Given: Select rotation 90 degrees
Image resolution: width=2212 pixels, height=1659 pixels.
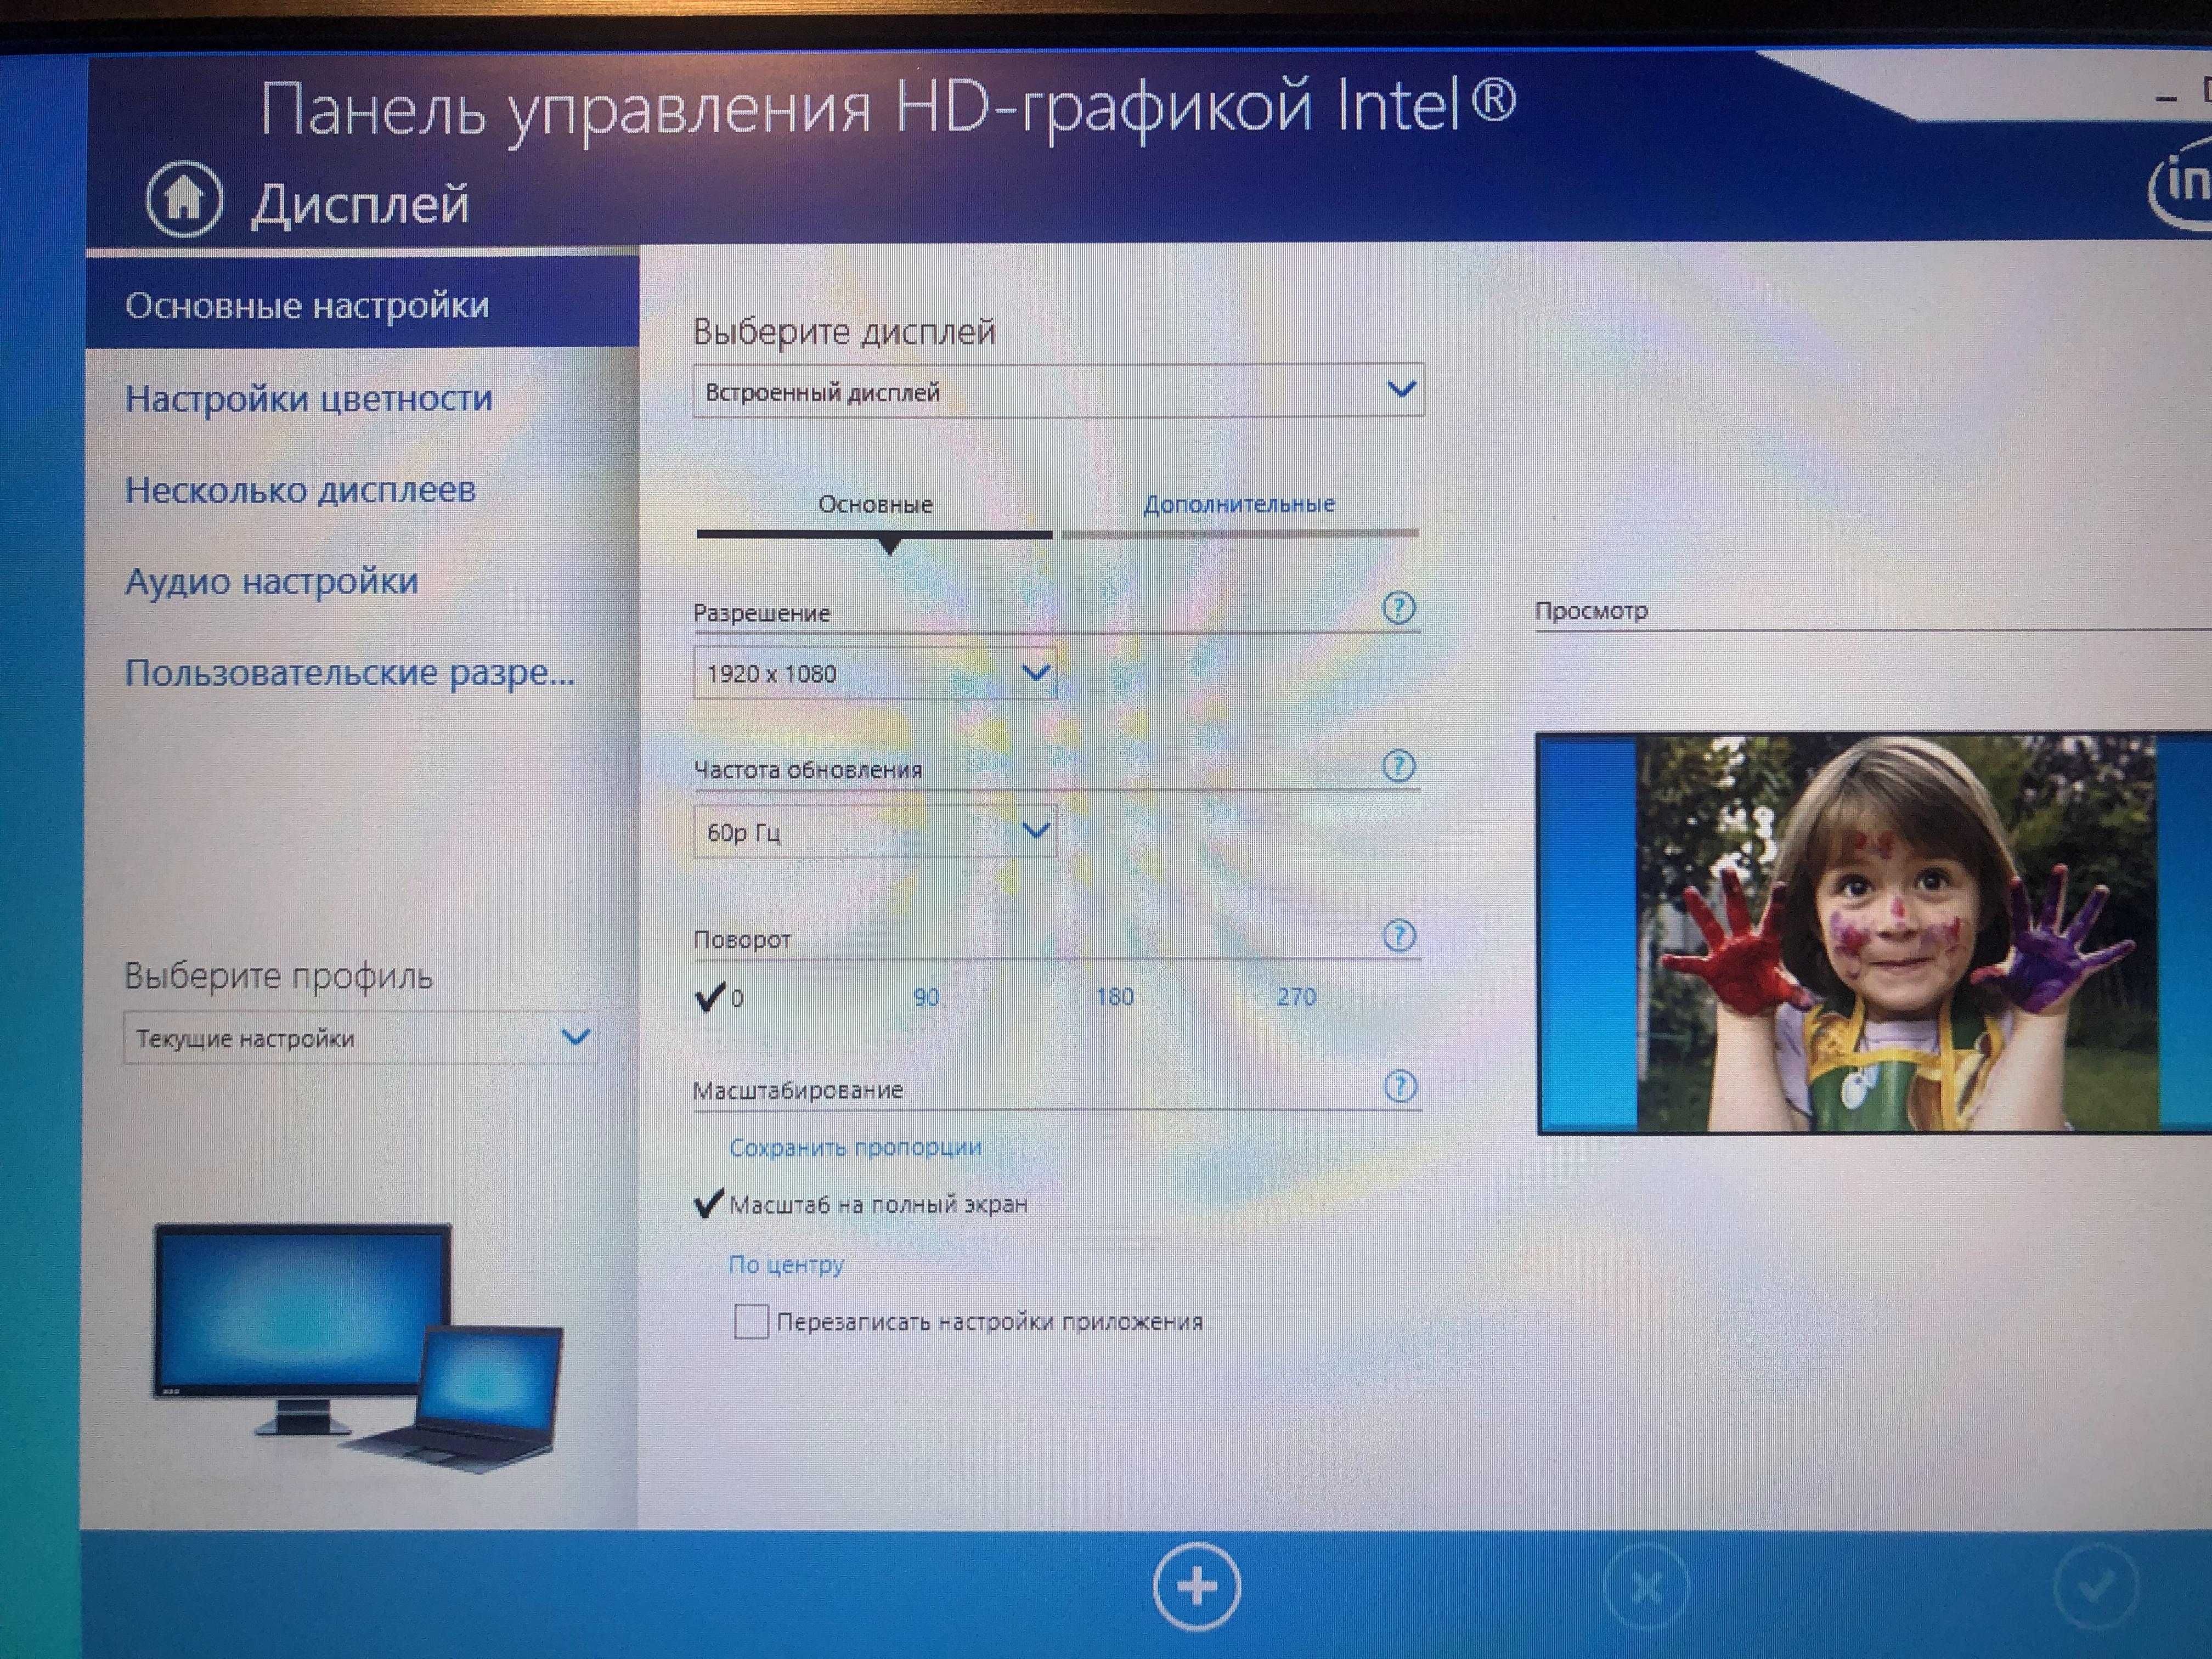Looking at the screenshot, I should [x=926, y=997].
